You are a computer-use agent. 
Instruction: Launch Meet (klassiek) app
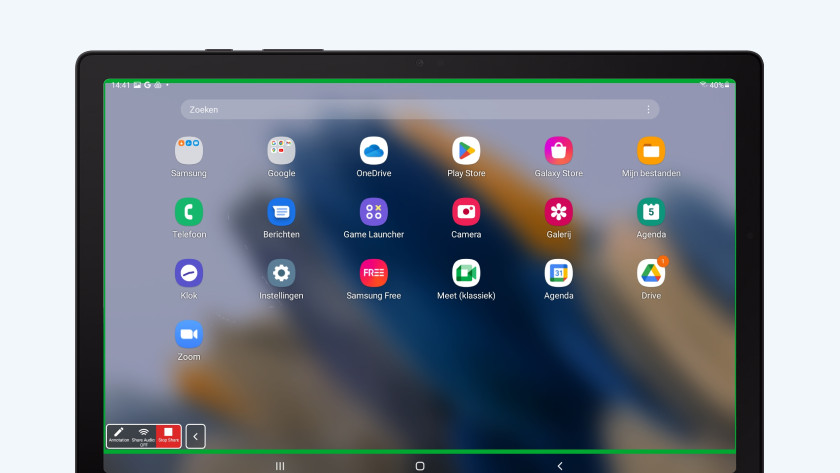point(466,273)
